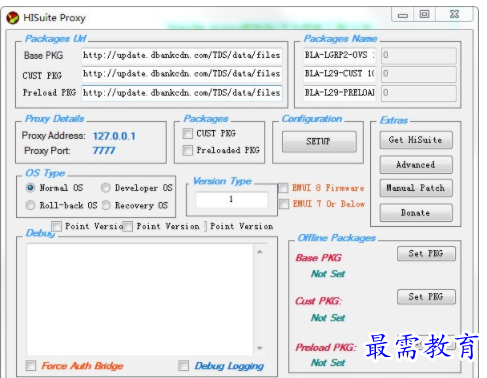The height and width of the screenshot is (378, 487).
Task: Click the Not Set status under Cust PKG
Action: pos(328,318)
